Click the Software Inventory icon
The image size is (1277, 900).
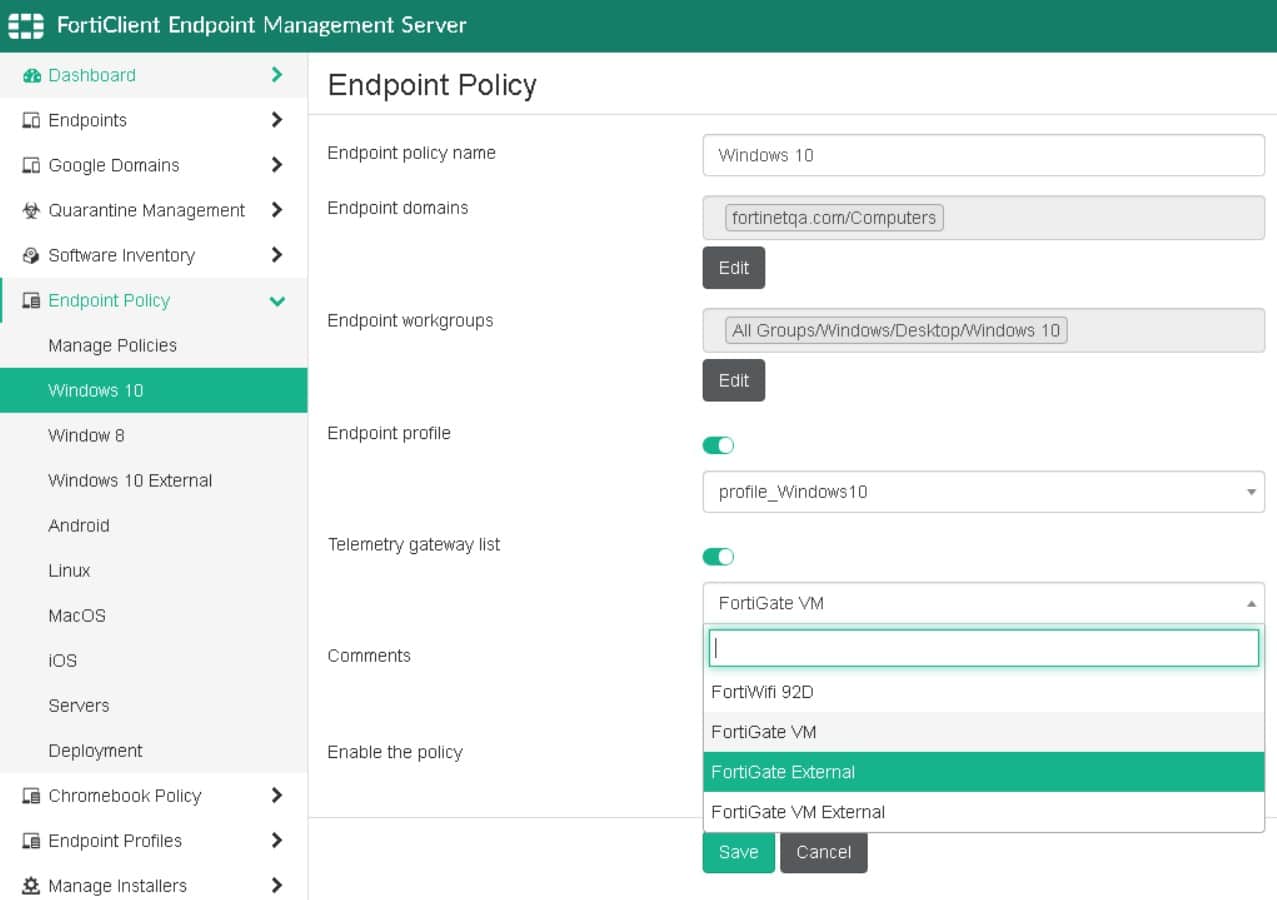(x=30, y=255)
